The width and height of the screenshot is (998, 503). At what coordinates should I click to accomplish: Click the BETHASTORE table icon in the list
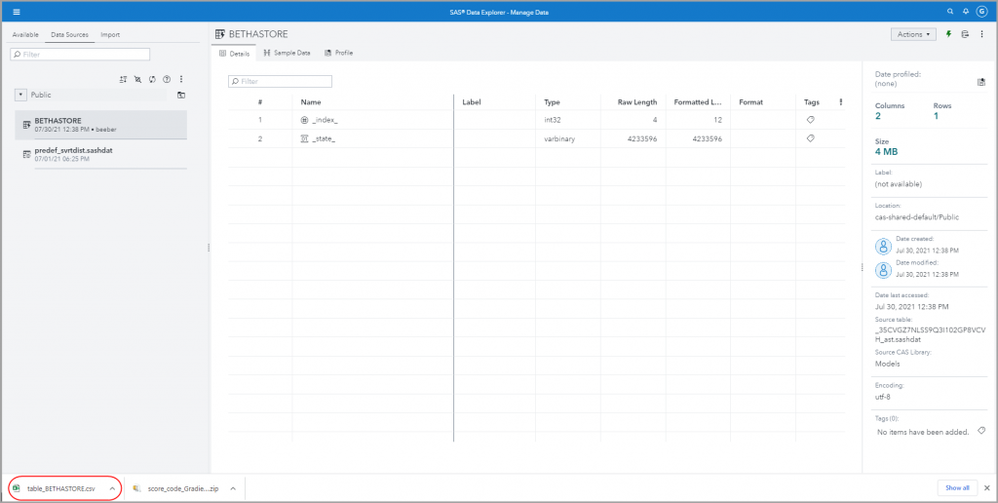coord(27,125)
